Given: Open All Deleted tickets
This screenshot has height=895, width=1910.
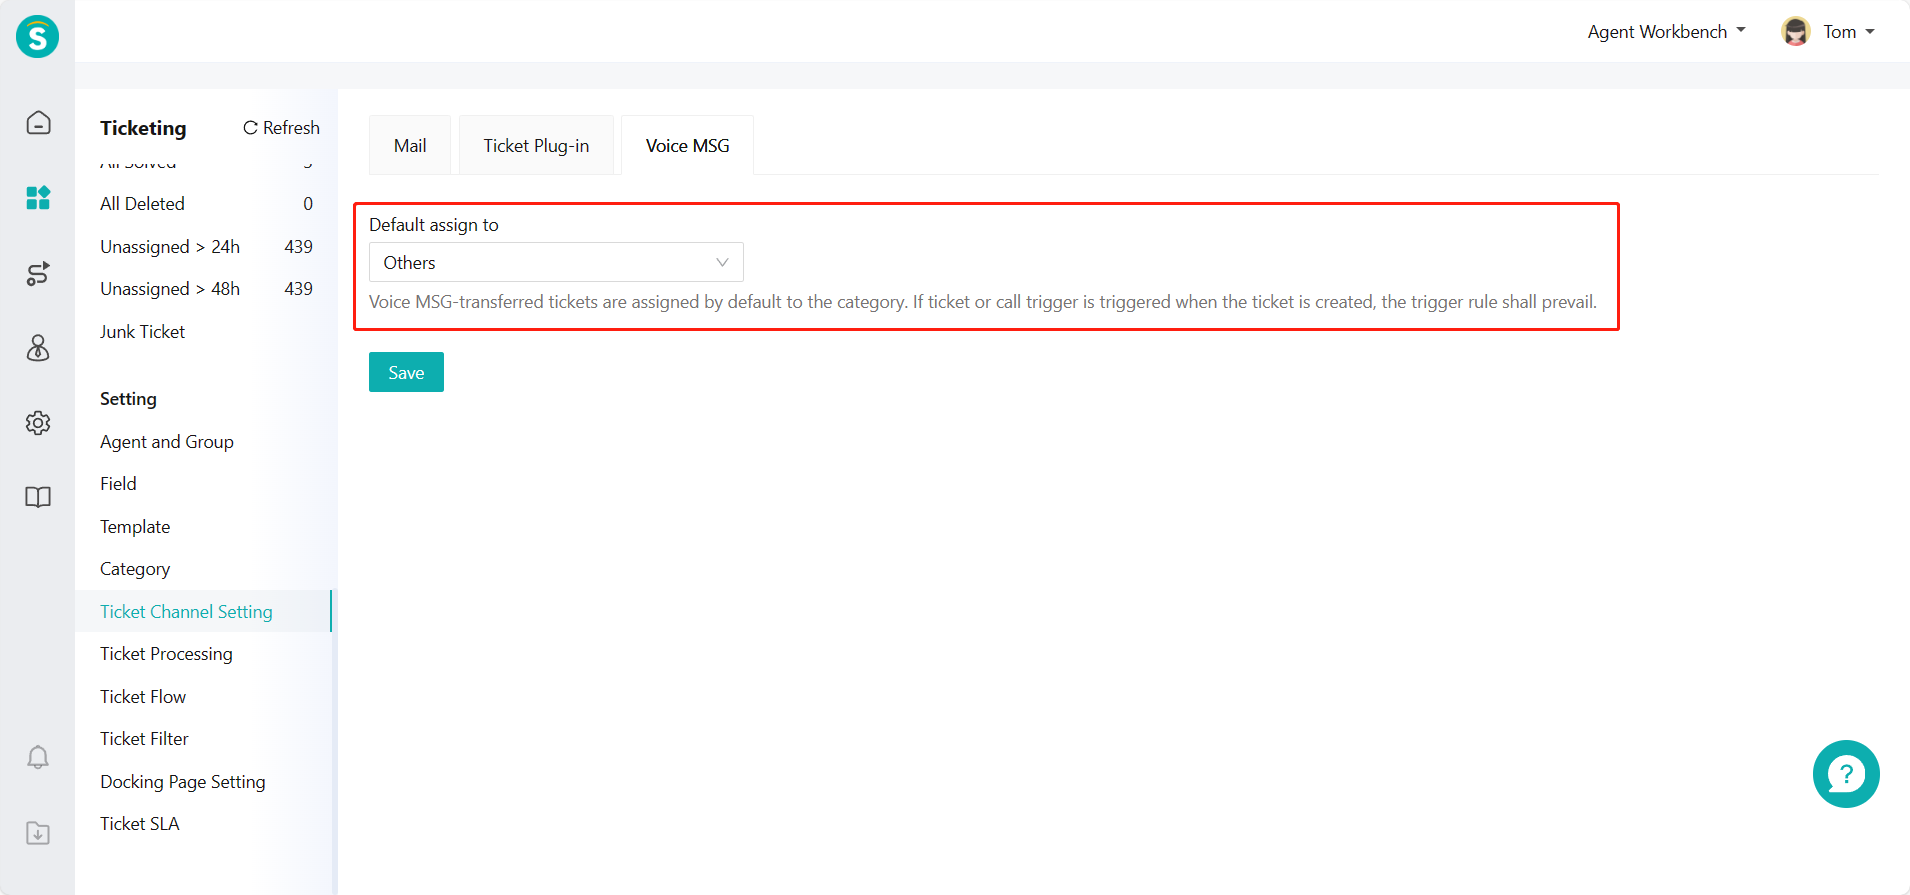Looking at the screenshot, I should click(206, 204).
